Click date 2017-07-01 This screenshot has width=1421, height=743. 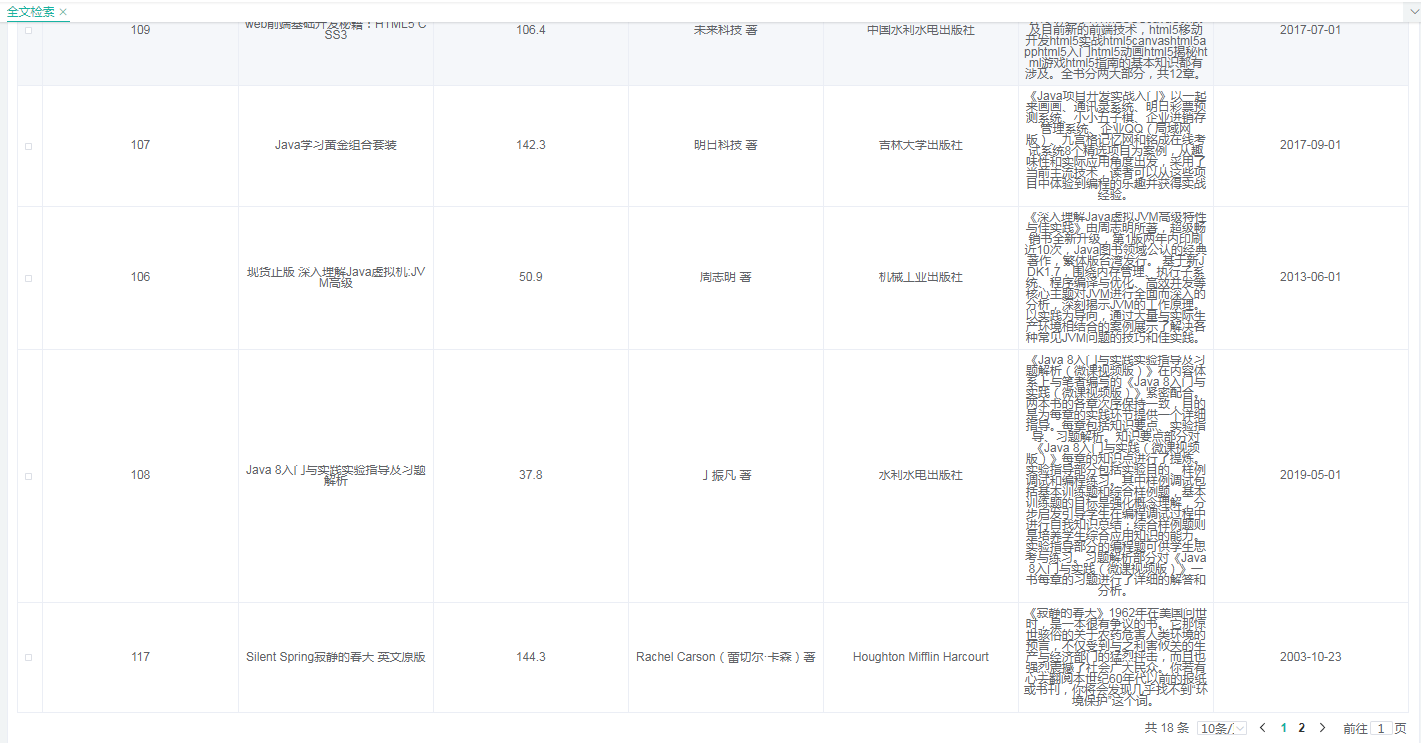coord(1310,30)
